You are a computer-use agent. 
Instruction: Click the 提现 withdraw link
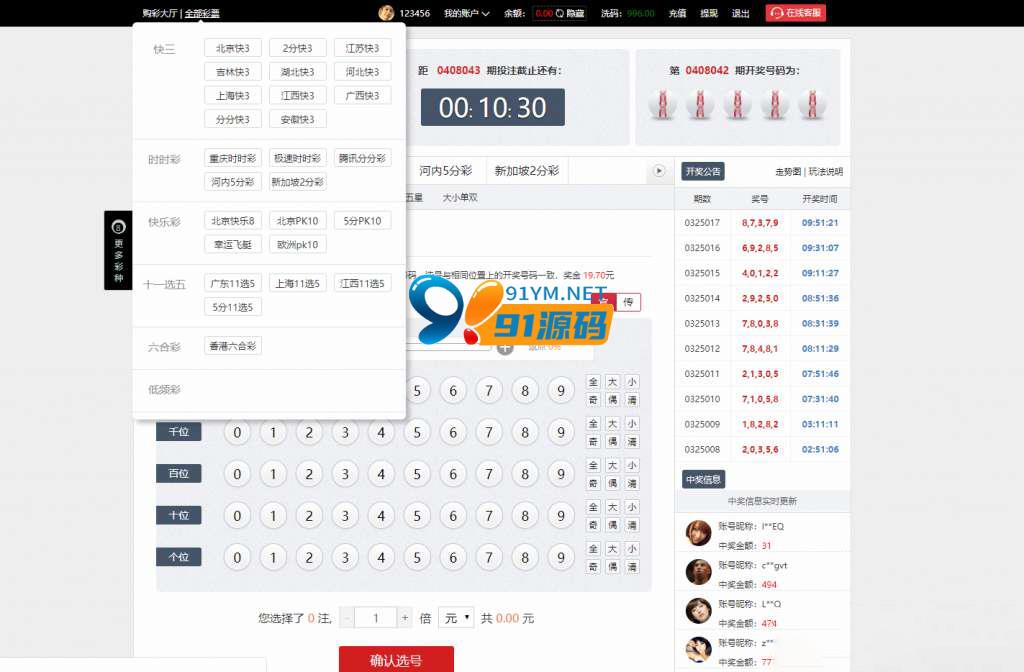tap(709, 13)
